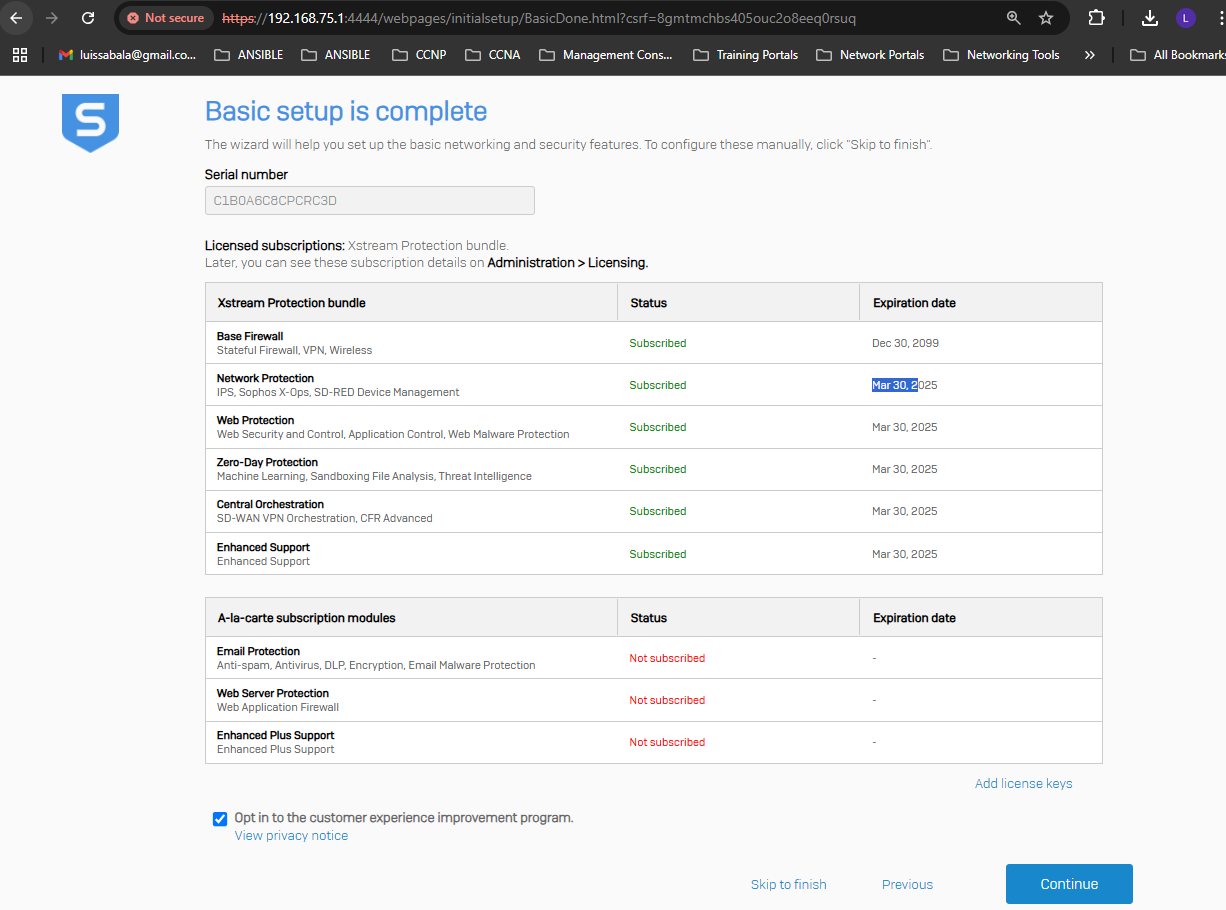Open the Training Portals bookmark folder
The width and height of the screenshot is (1226, 910).
pyautogui.click(x=745, y=55)
